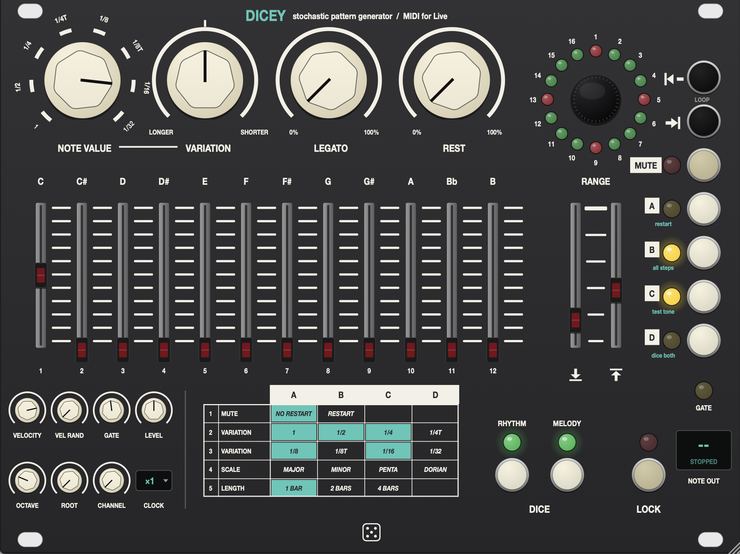Toggle step 16 LED in the ring
The width and height of the screenshot is (740, 554).
pyautogui.click(x=577, y=54)
